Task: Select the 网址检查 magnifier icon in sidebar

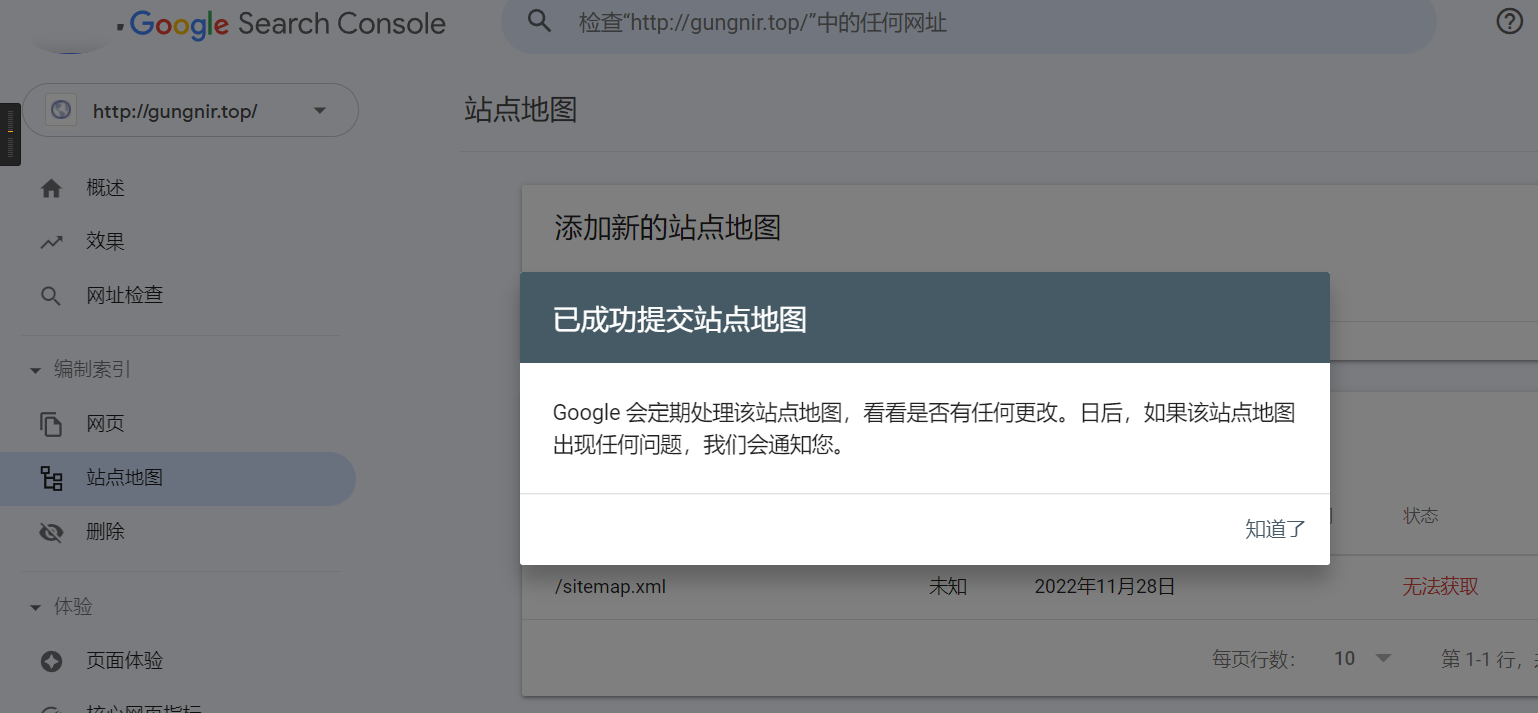Action: pos(51,296)
